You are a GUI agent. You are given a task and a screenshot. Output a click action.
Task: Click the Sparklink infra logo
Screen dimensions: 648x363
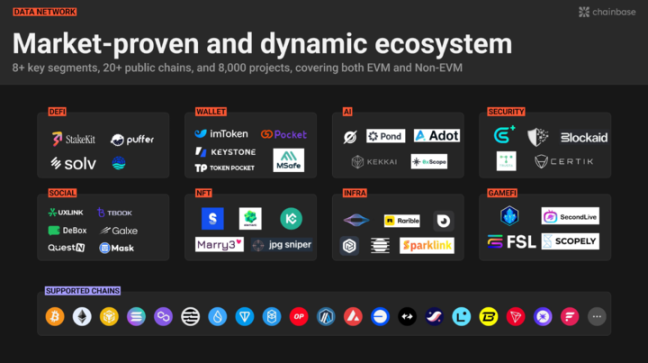click(427, 246)
